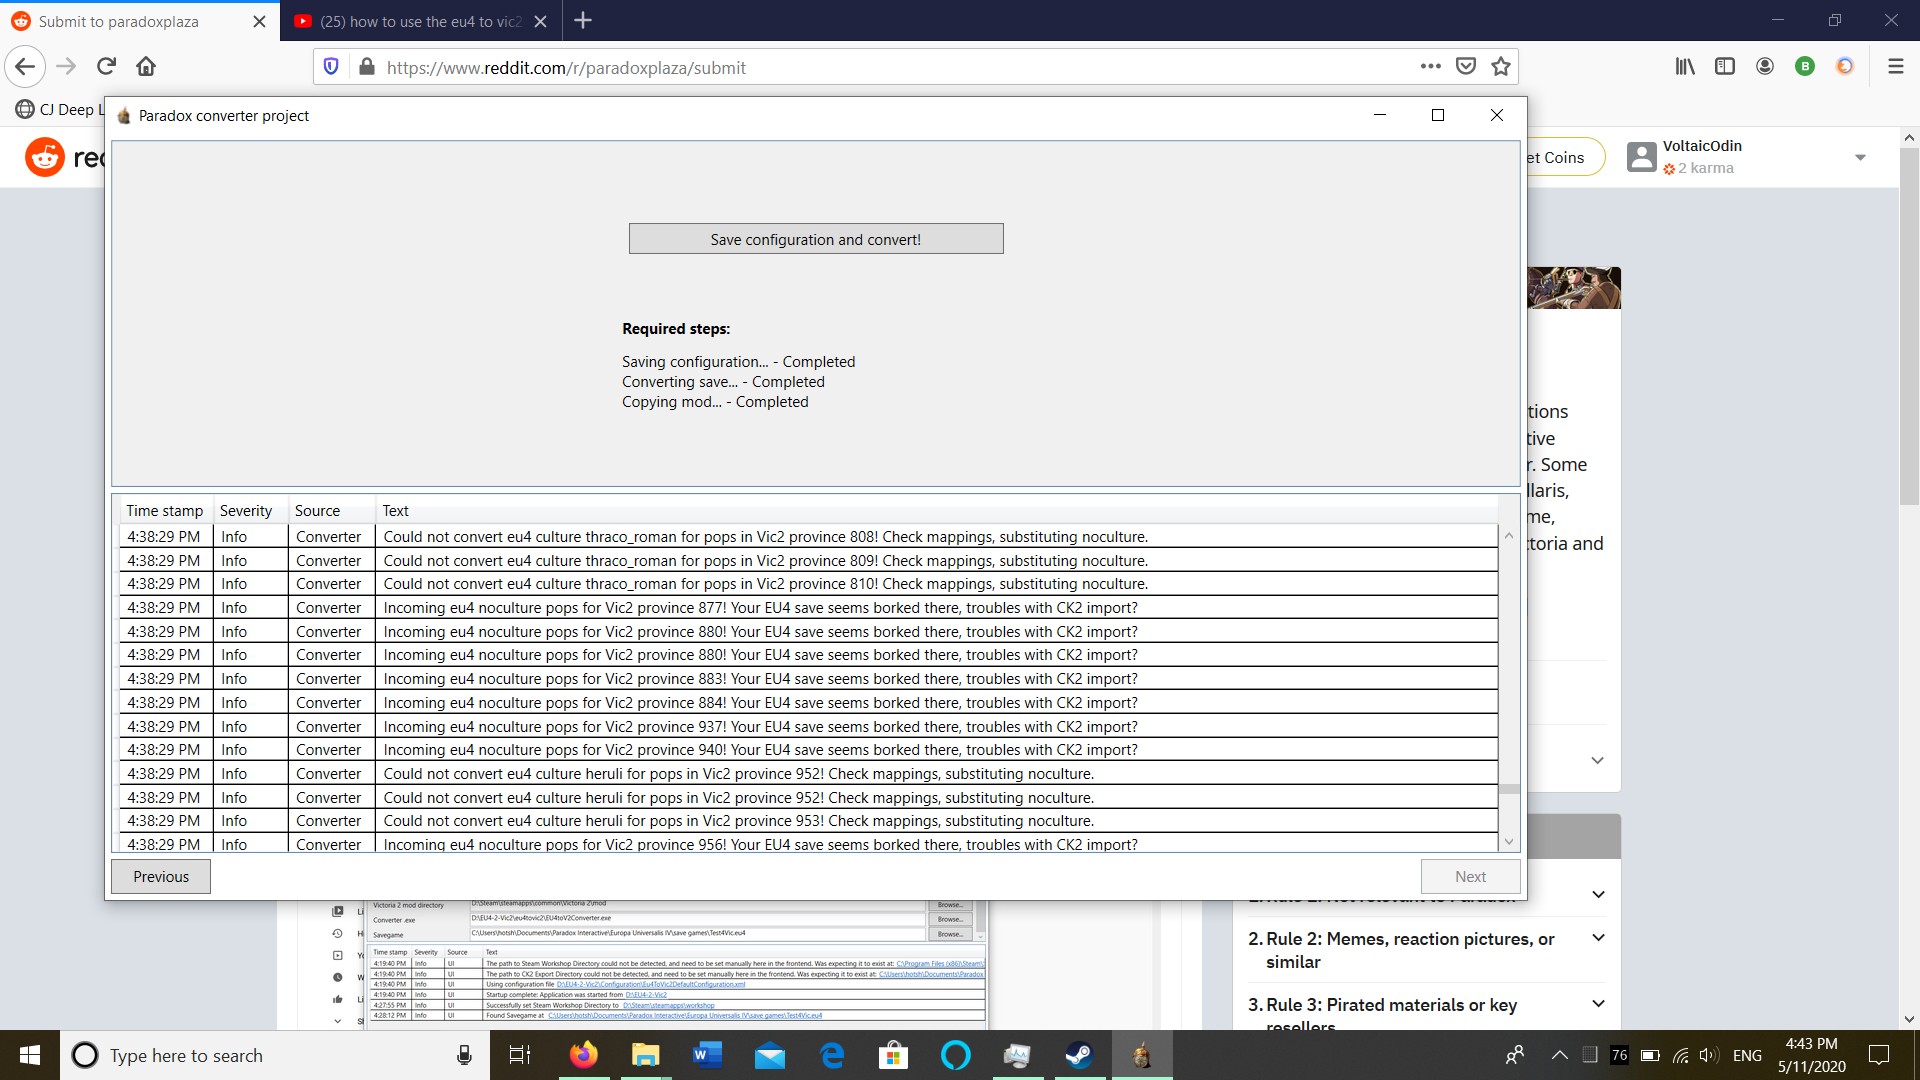Open Microsoft Word from taskbar
This screenshot has width=1920, height=1080.
[x=707, y=1055]
